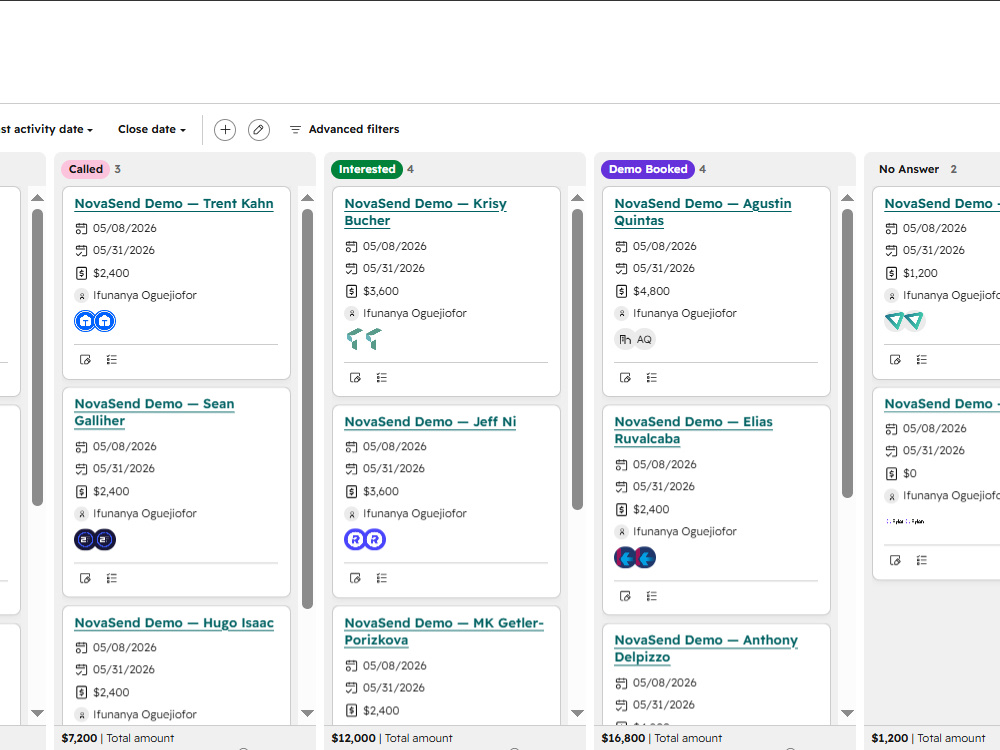Viewport: 1000px width, 750px height.
Task: Click the $16,800 Total amount footer
Action: [x=661, y=738]
